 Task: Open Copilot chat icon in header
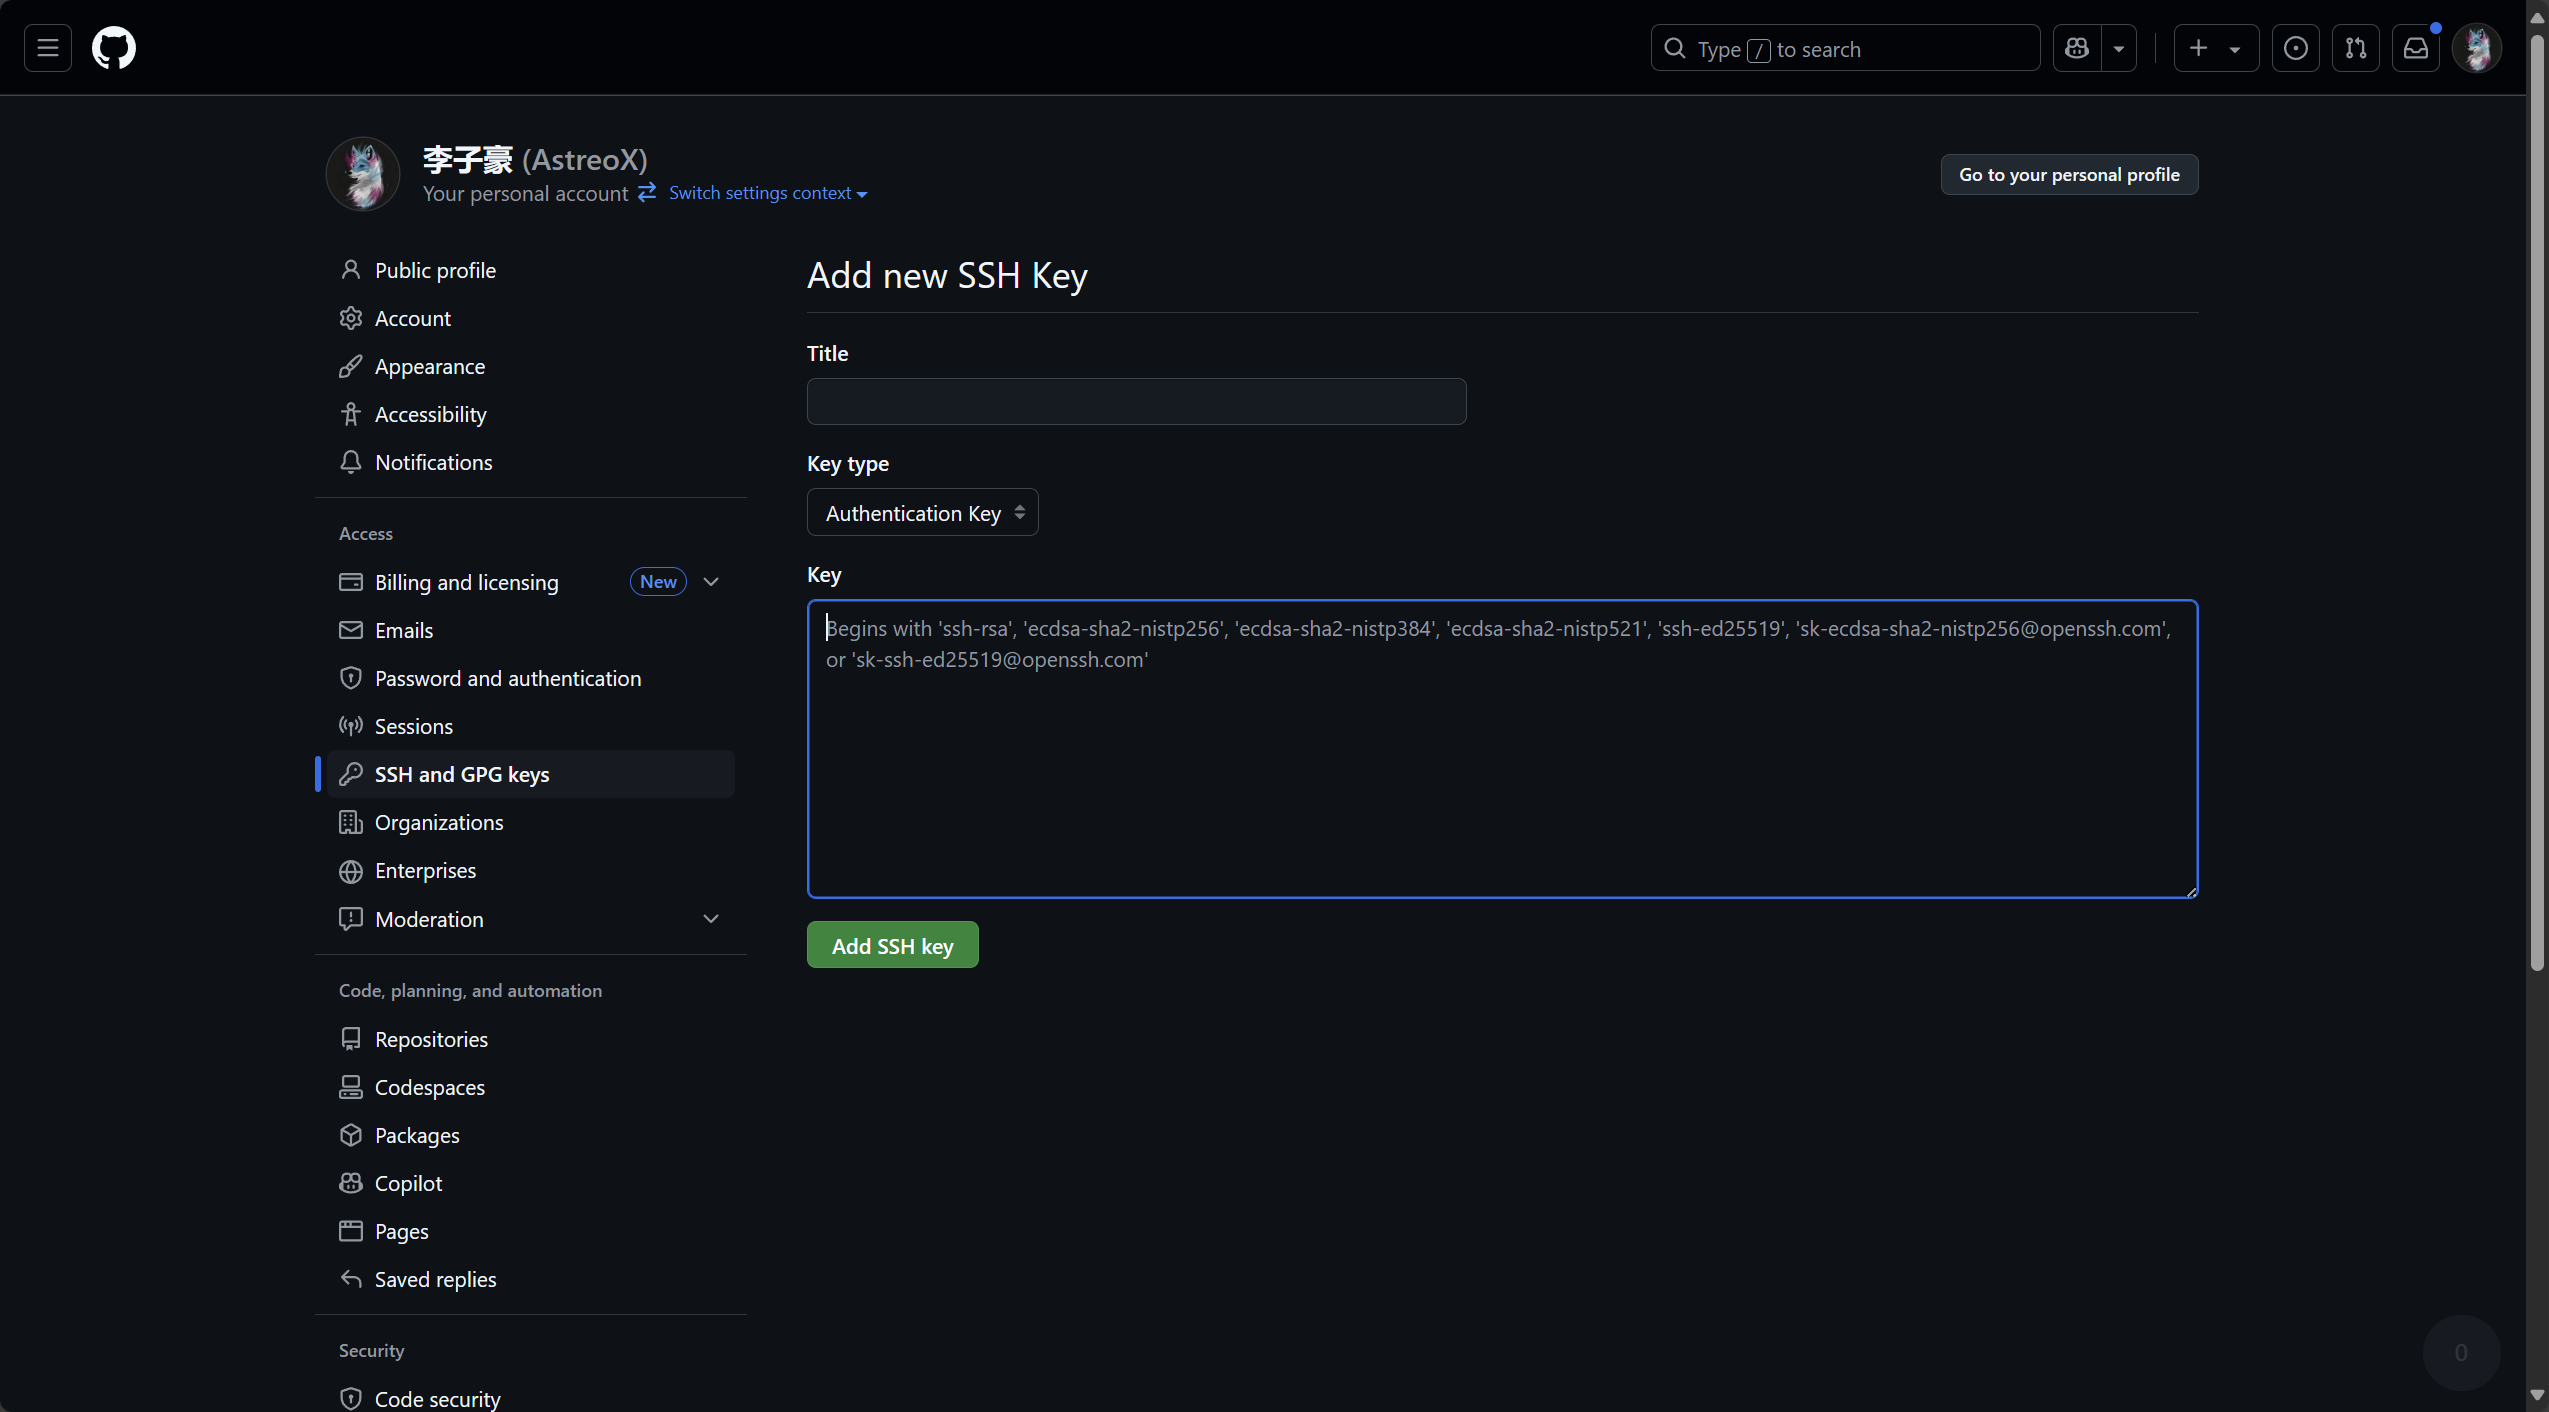click(x=2077, y=48)
